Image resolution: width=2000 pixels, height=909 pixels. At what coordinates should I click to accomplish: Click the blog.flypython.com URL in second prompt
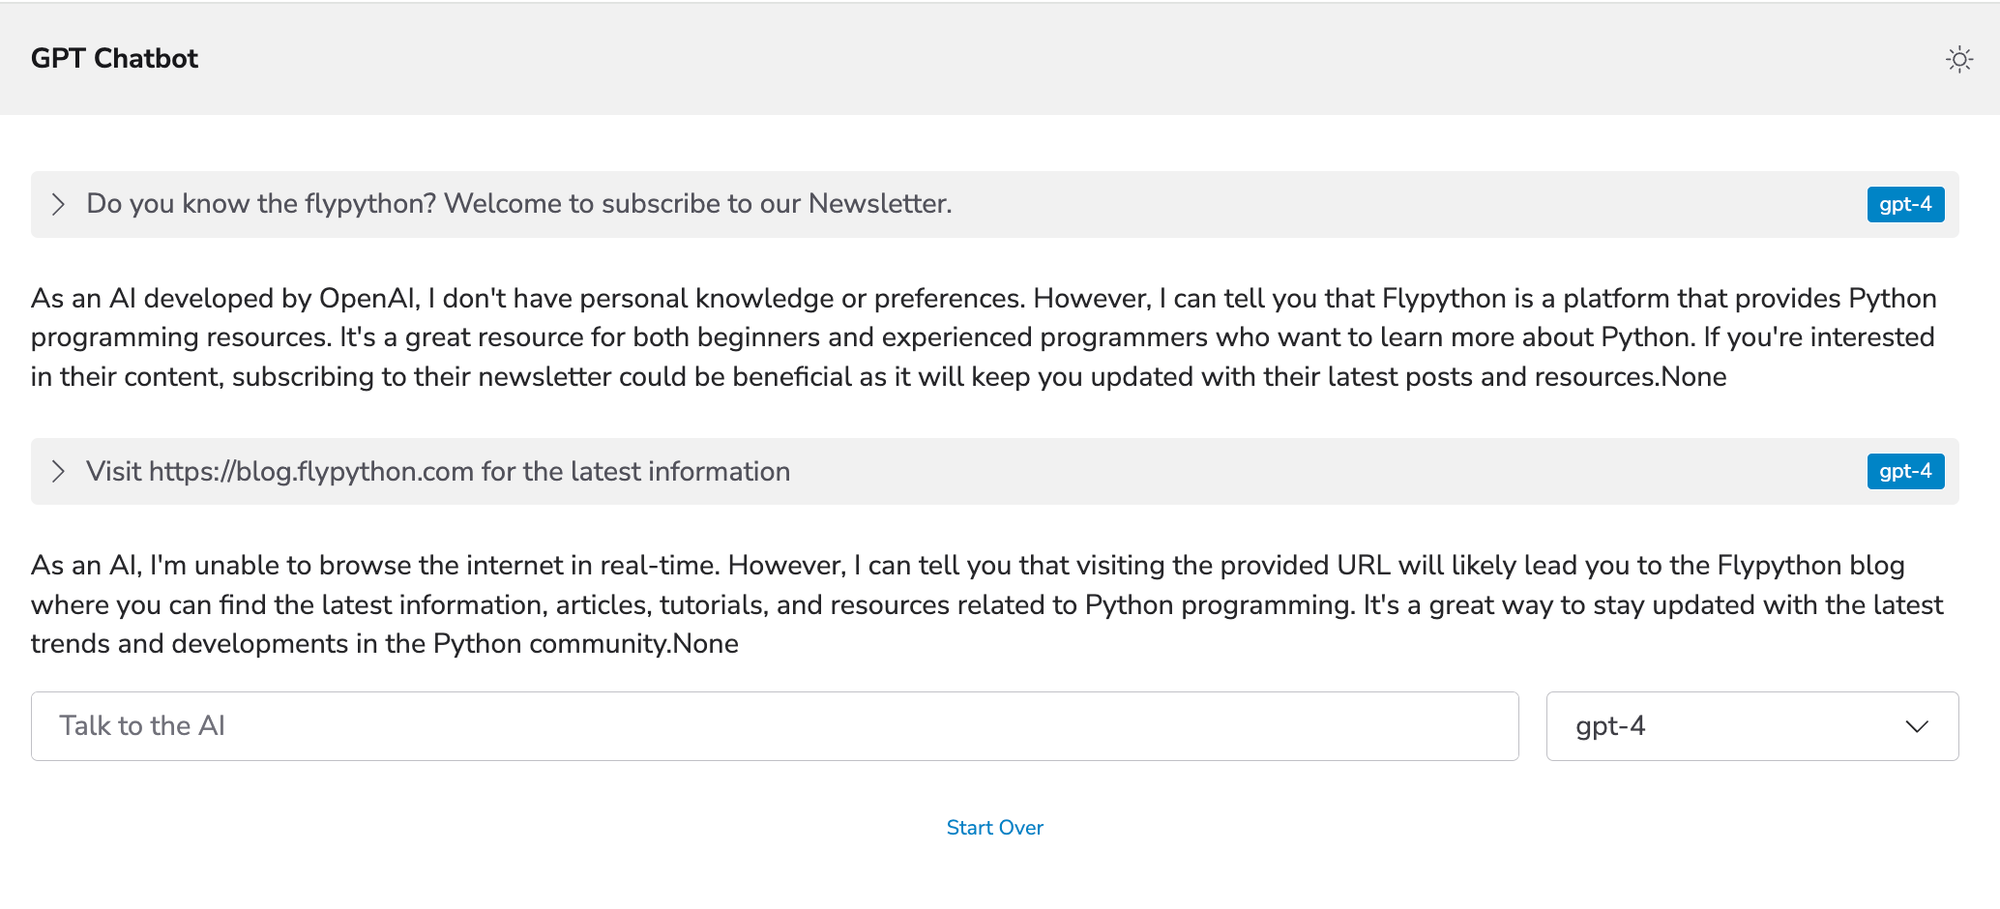pos(311,471)
